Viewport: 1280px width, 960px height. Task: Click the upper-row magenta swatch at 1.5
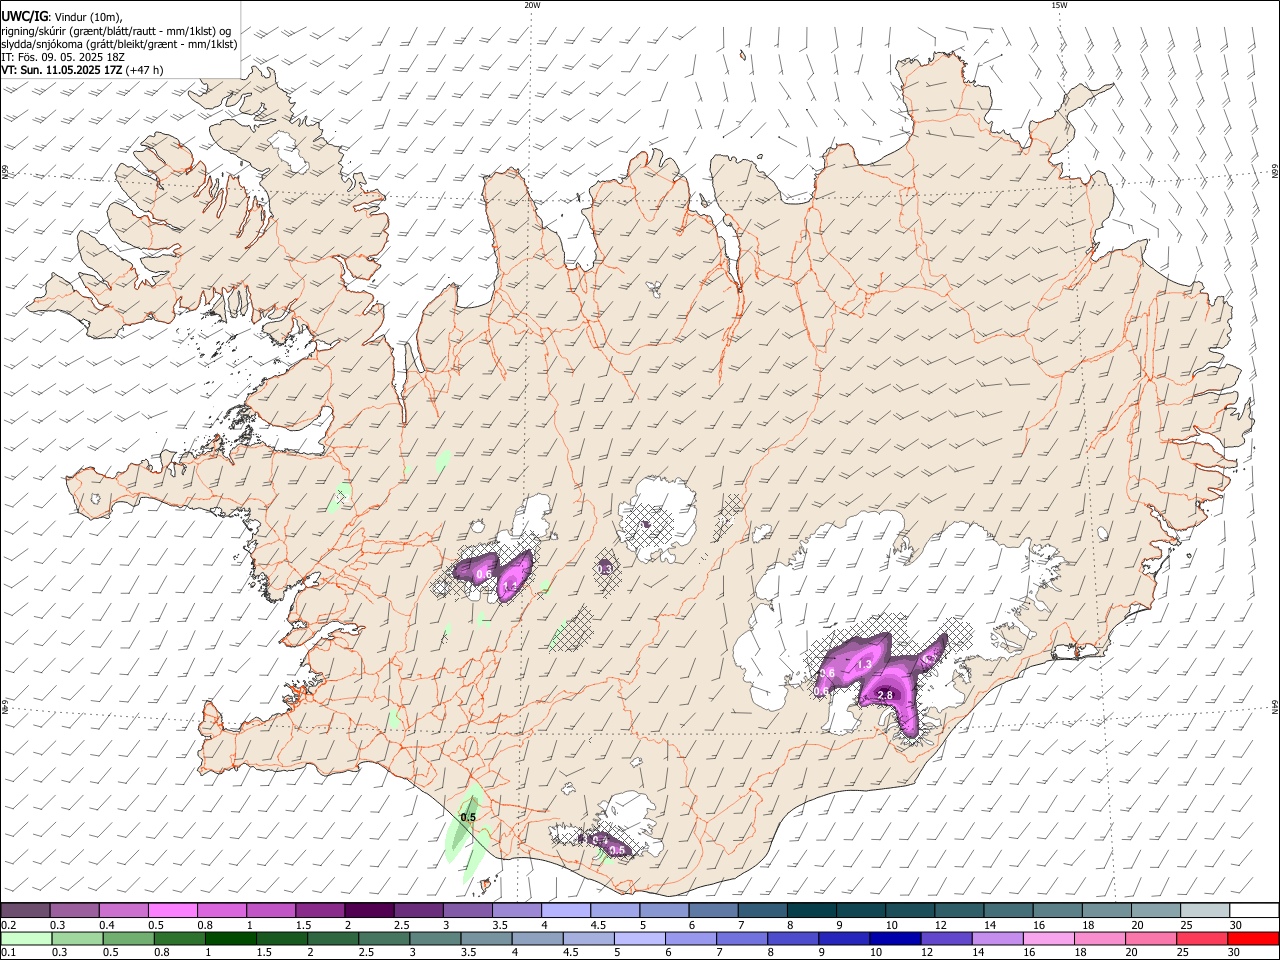(319, 910)
